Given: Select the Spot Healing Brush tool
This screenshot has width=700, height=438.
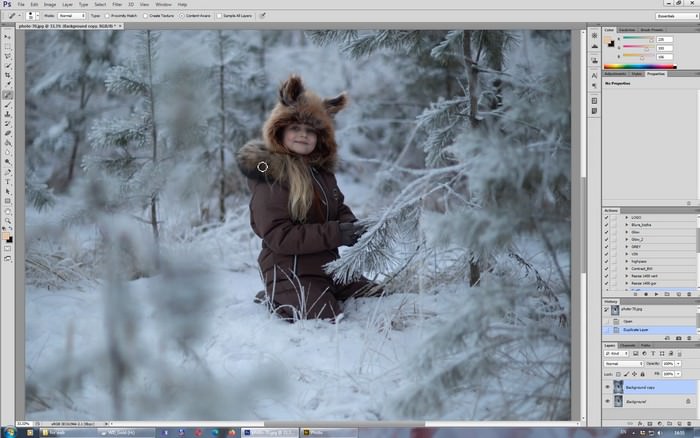Looking at the screenshot, I should pyautogui.click(x=8, y=95).
